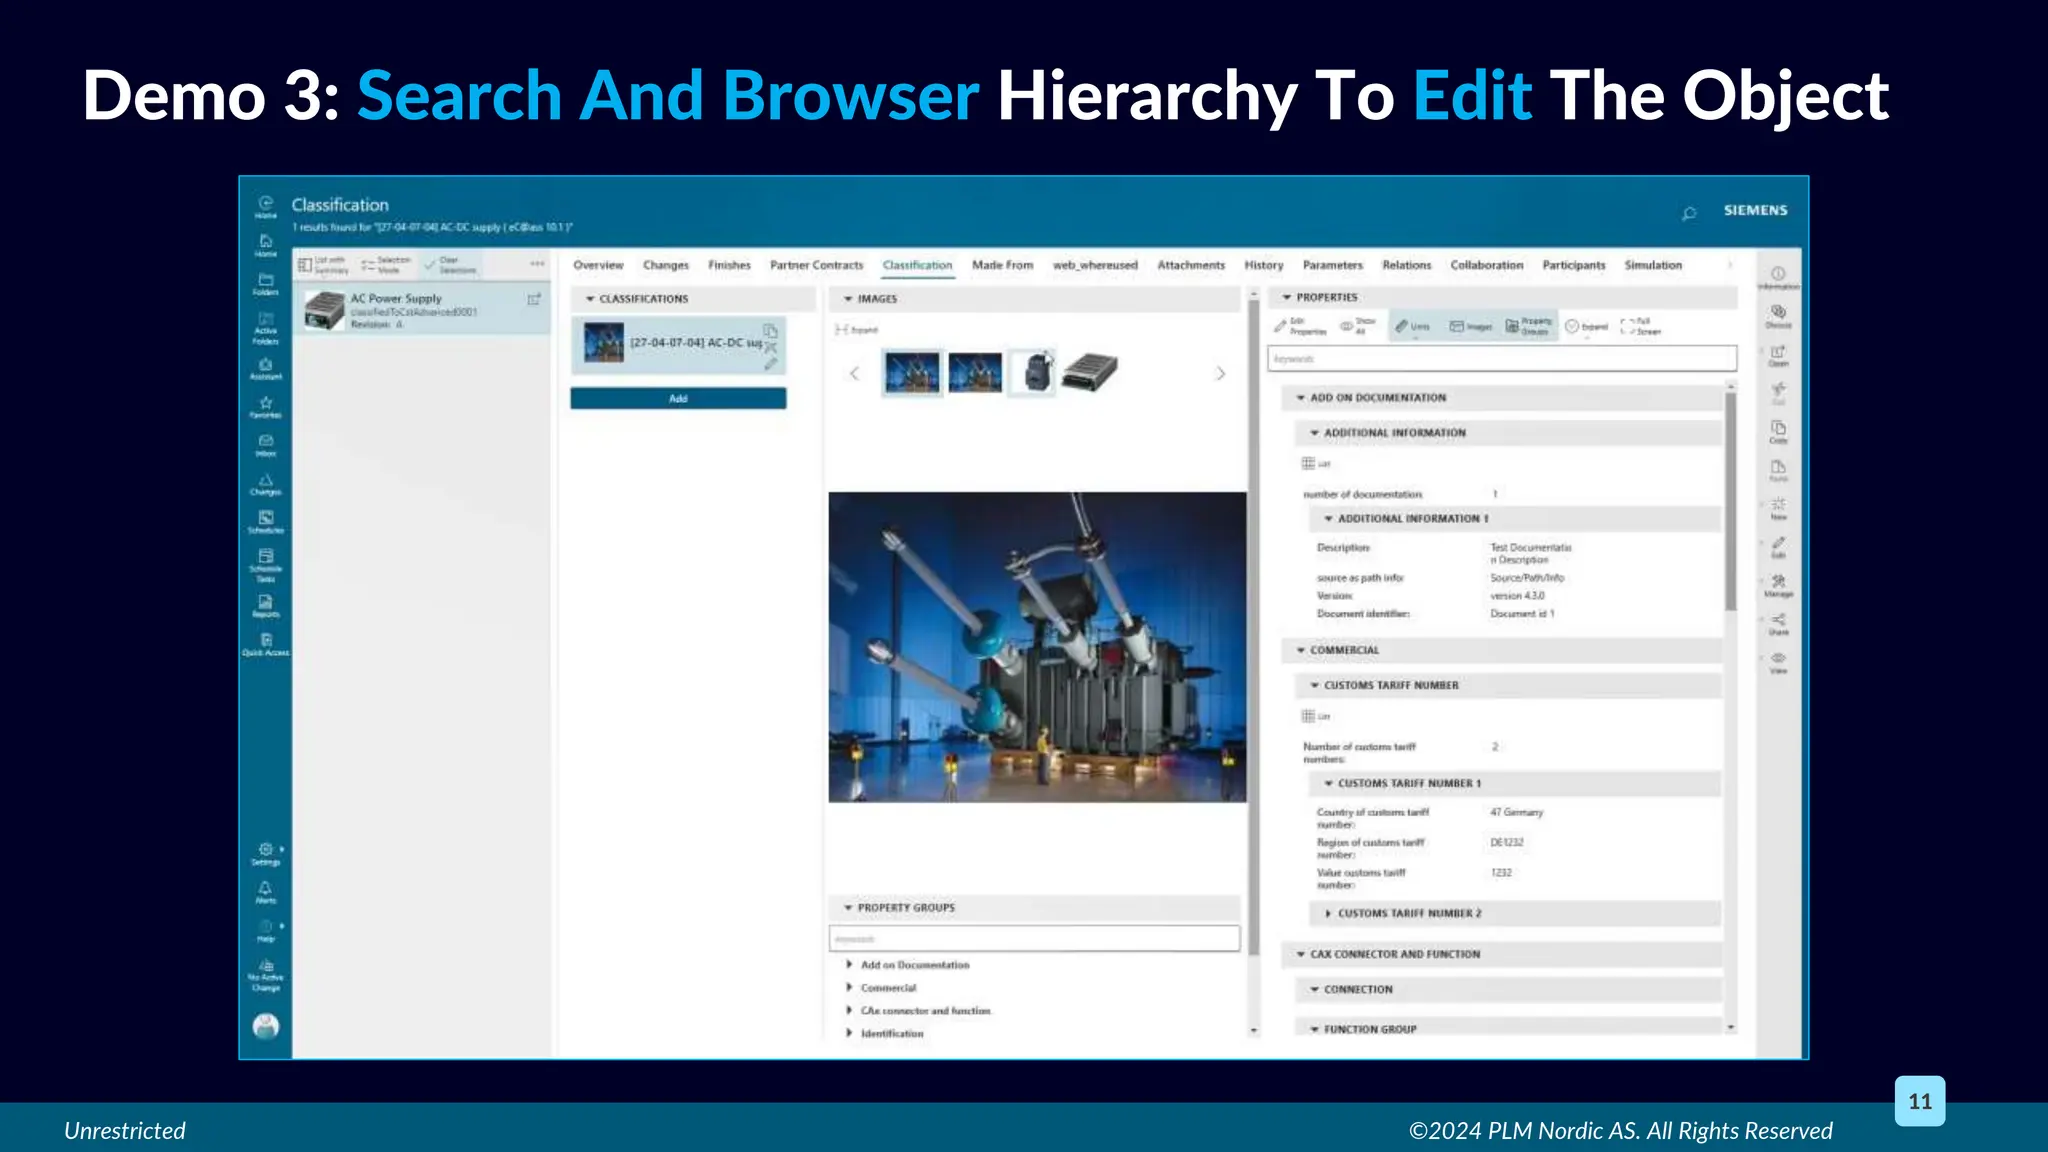Toggle Full Screen in Properties toolbar
This screenshot has width=2048, height=1152.
[1640, 326]
